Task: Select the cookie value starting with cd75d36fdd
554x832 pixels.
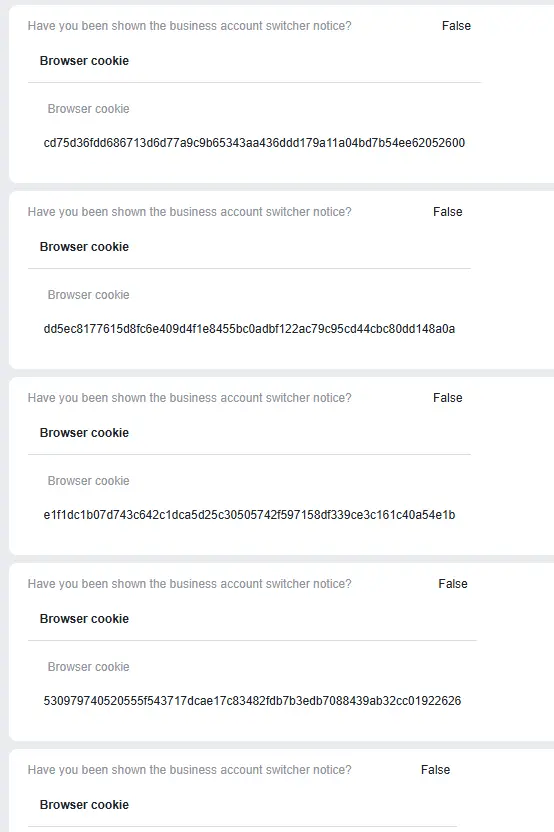Action: pyautogui.click(x=254, y=143)
